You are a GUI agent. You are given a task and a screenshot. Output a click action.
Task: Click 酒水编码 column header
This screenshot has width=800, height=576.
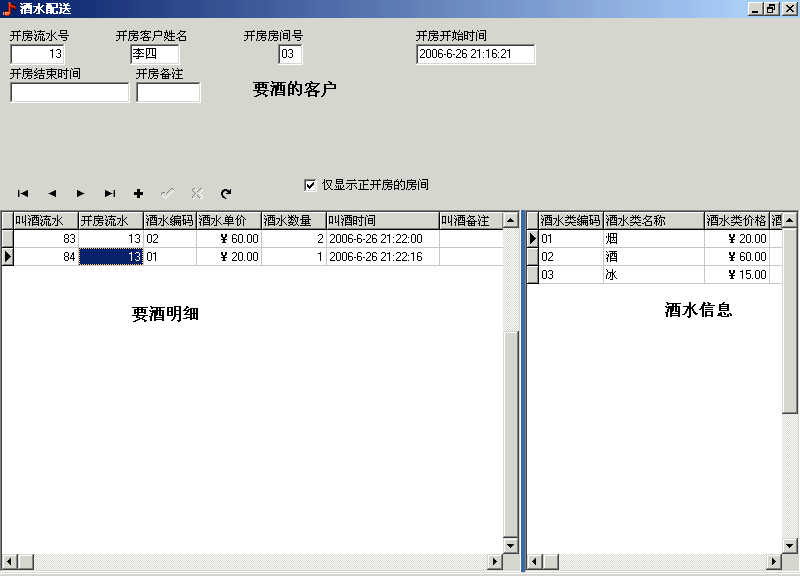click(170, 220)
